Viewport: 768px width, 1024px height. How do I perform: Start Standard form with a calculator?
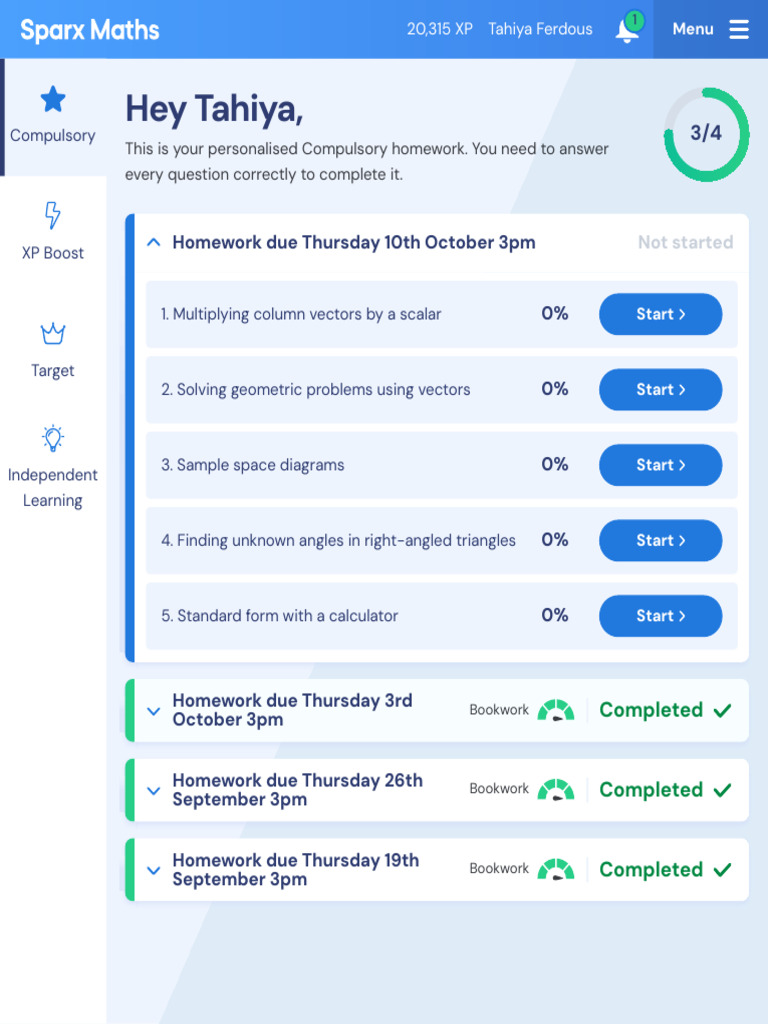tap(660, 616)
